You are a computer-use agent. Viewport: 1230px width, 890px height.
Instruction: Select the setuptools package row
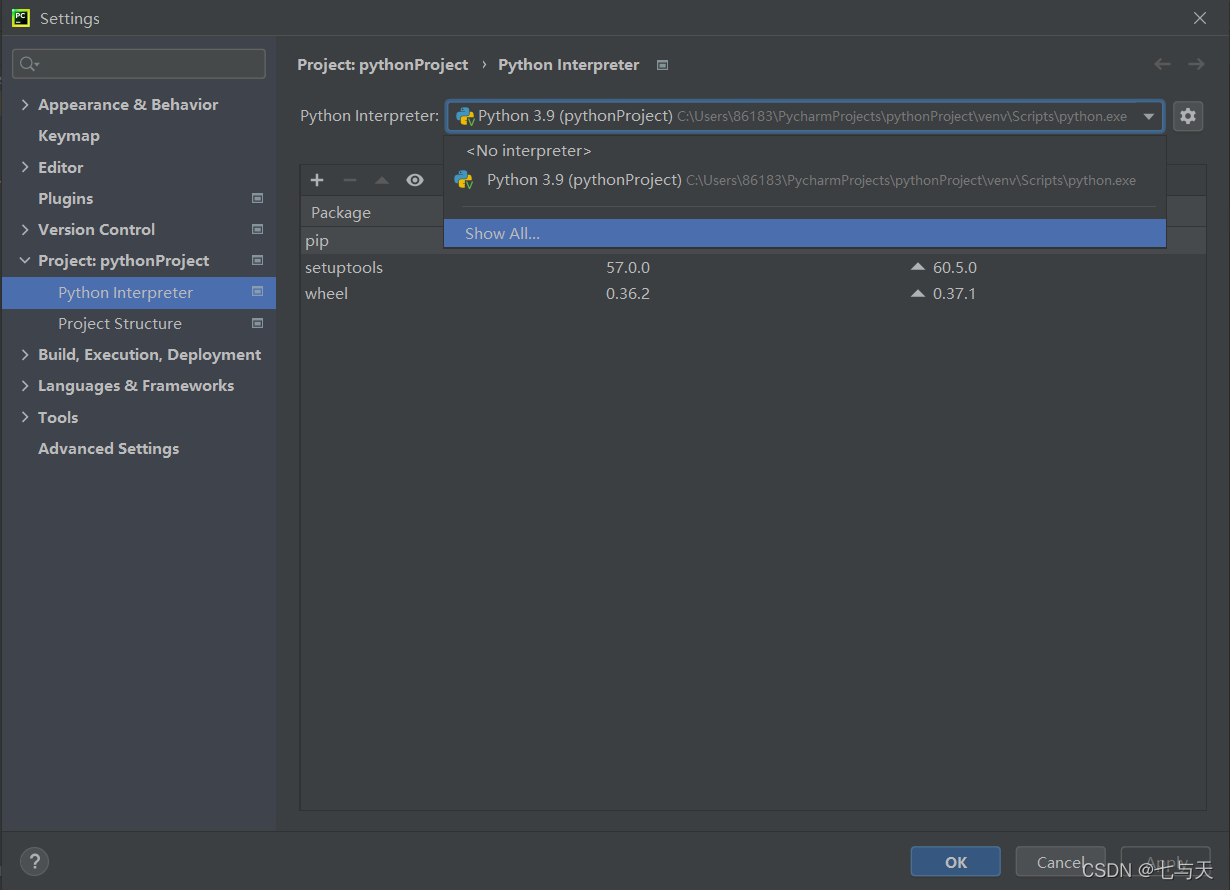(753, 267)
